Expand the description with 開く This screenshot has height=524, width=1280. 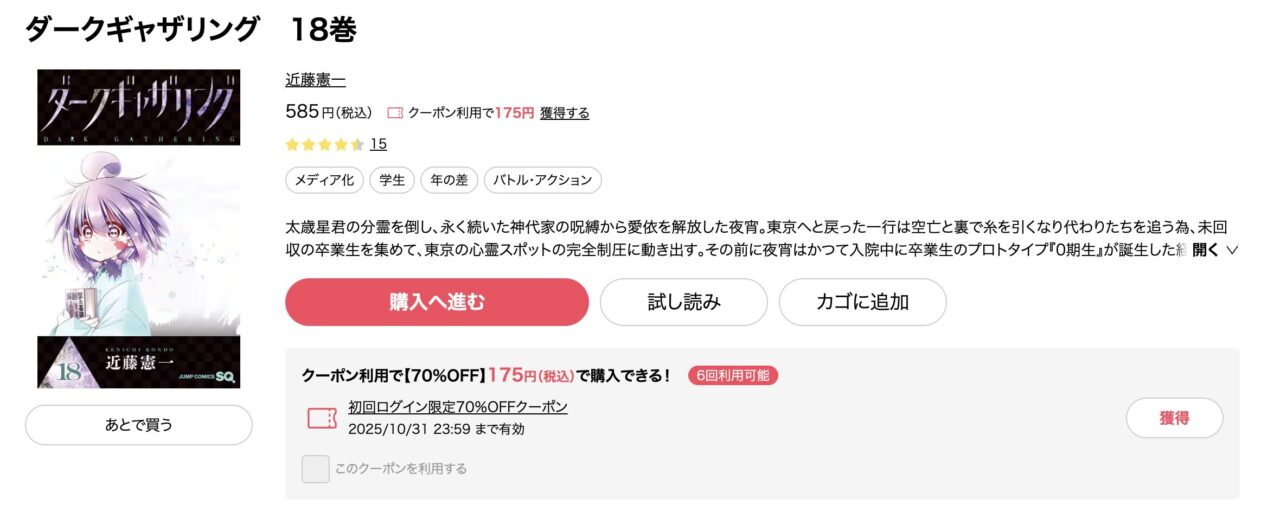[1205, 250]
